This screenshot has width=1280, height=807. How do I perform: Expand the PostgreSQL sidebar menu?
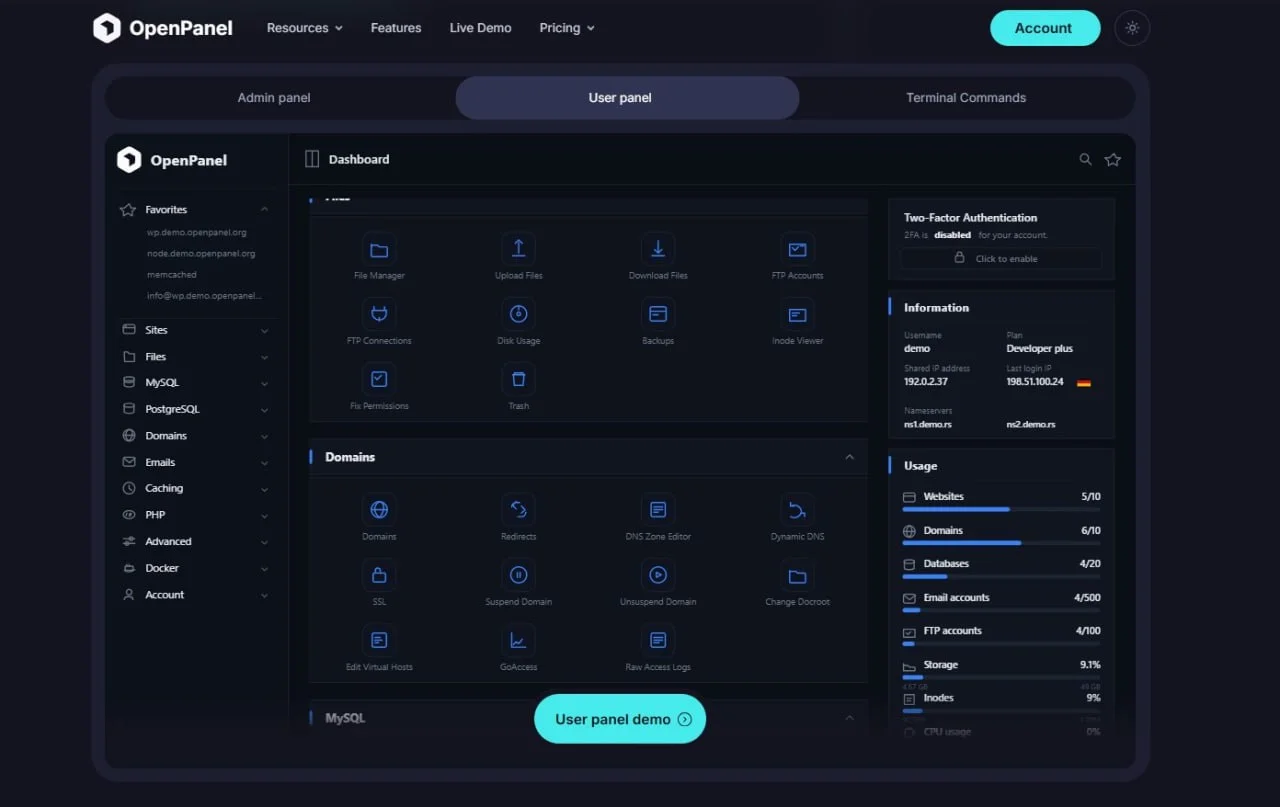(x=196, y=409)
